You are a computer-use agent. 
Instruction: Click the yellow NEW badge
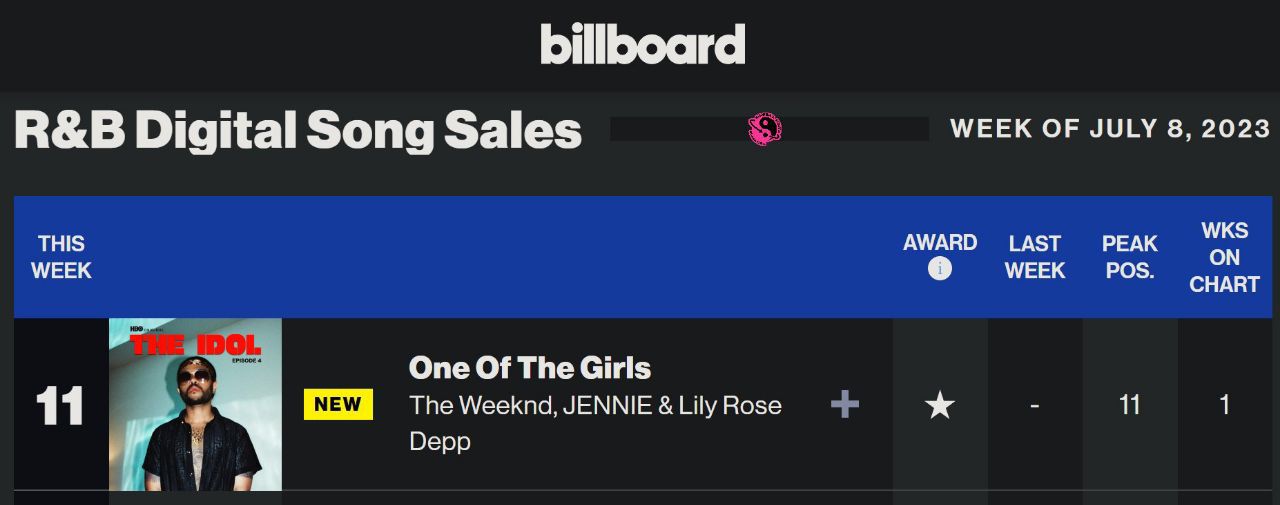point(338,404)
